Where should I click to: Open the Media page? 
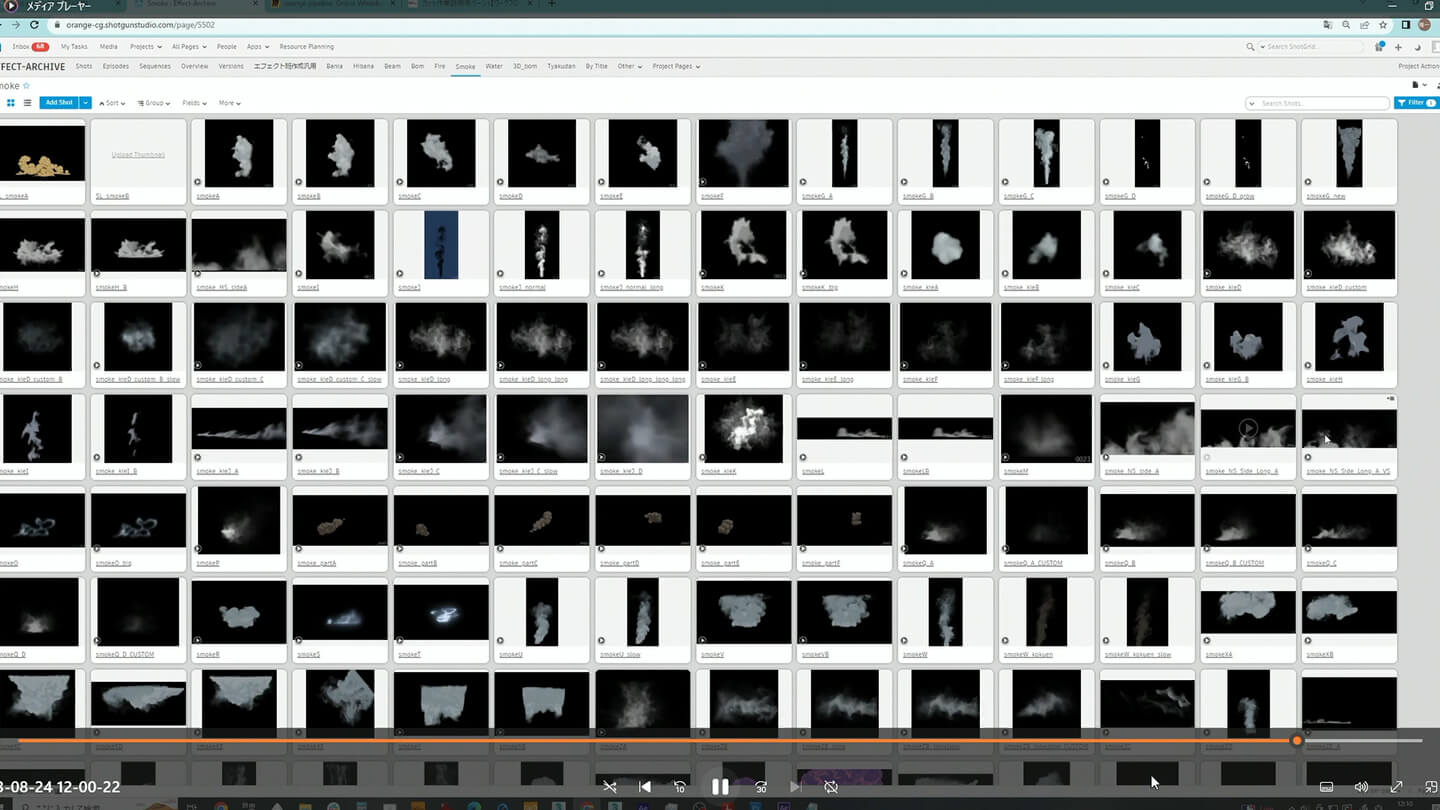tap(108, 47)
